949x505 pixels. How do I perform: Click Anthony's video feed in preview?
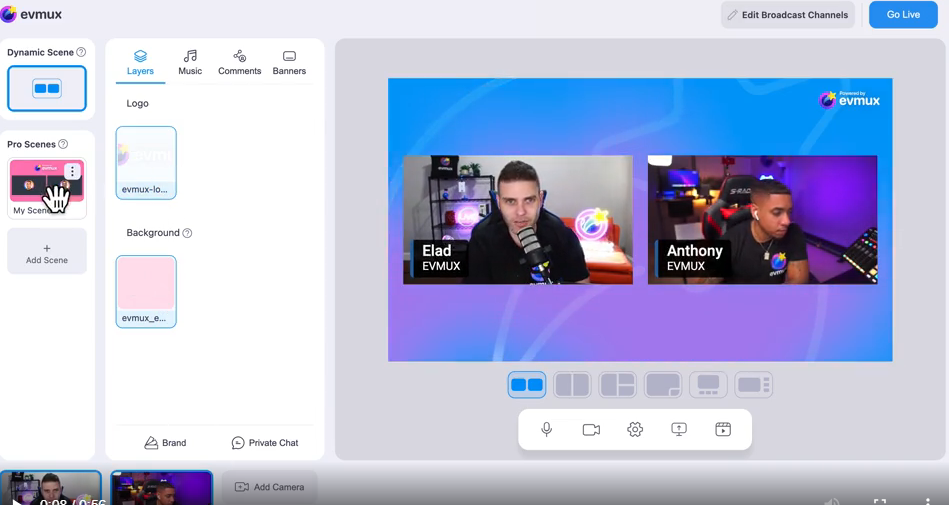coord(763,220)
